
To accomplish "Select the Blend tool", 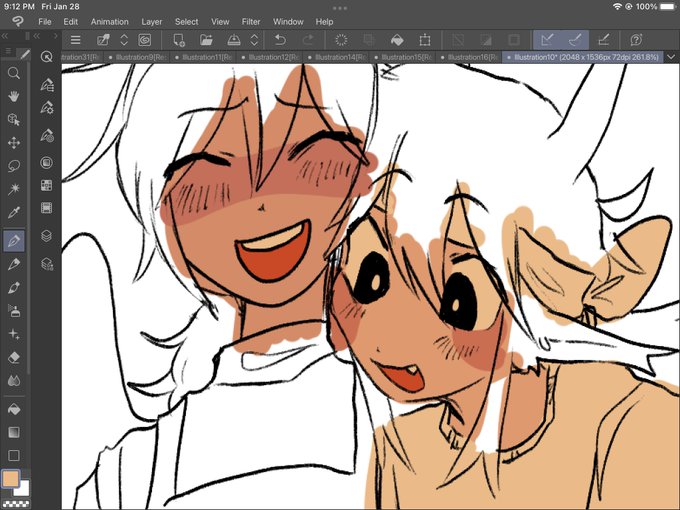I will click(x=14, y=381).
